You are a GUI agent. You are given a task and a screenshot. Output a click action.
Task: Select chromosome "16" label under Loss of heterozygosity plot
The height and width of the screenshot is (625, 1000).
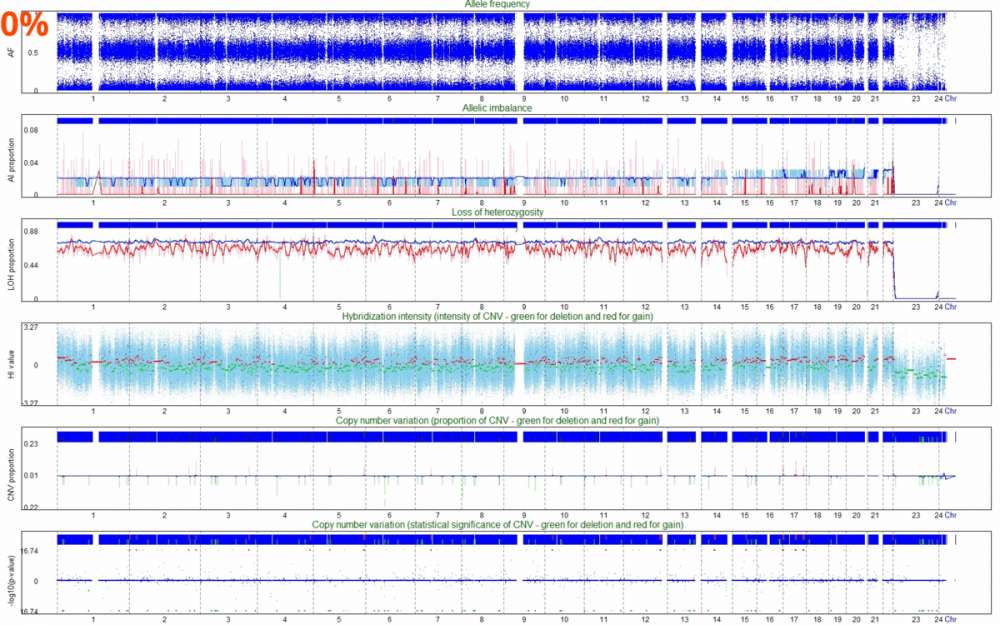770,307
